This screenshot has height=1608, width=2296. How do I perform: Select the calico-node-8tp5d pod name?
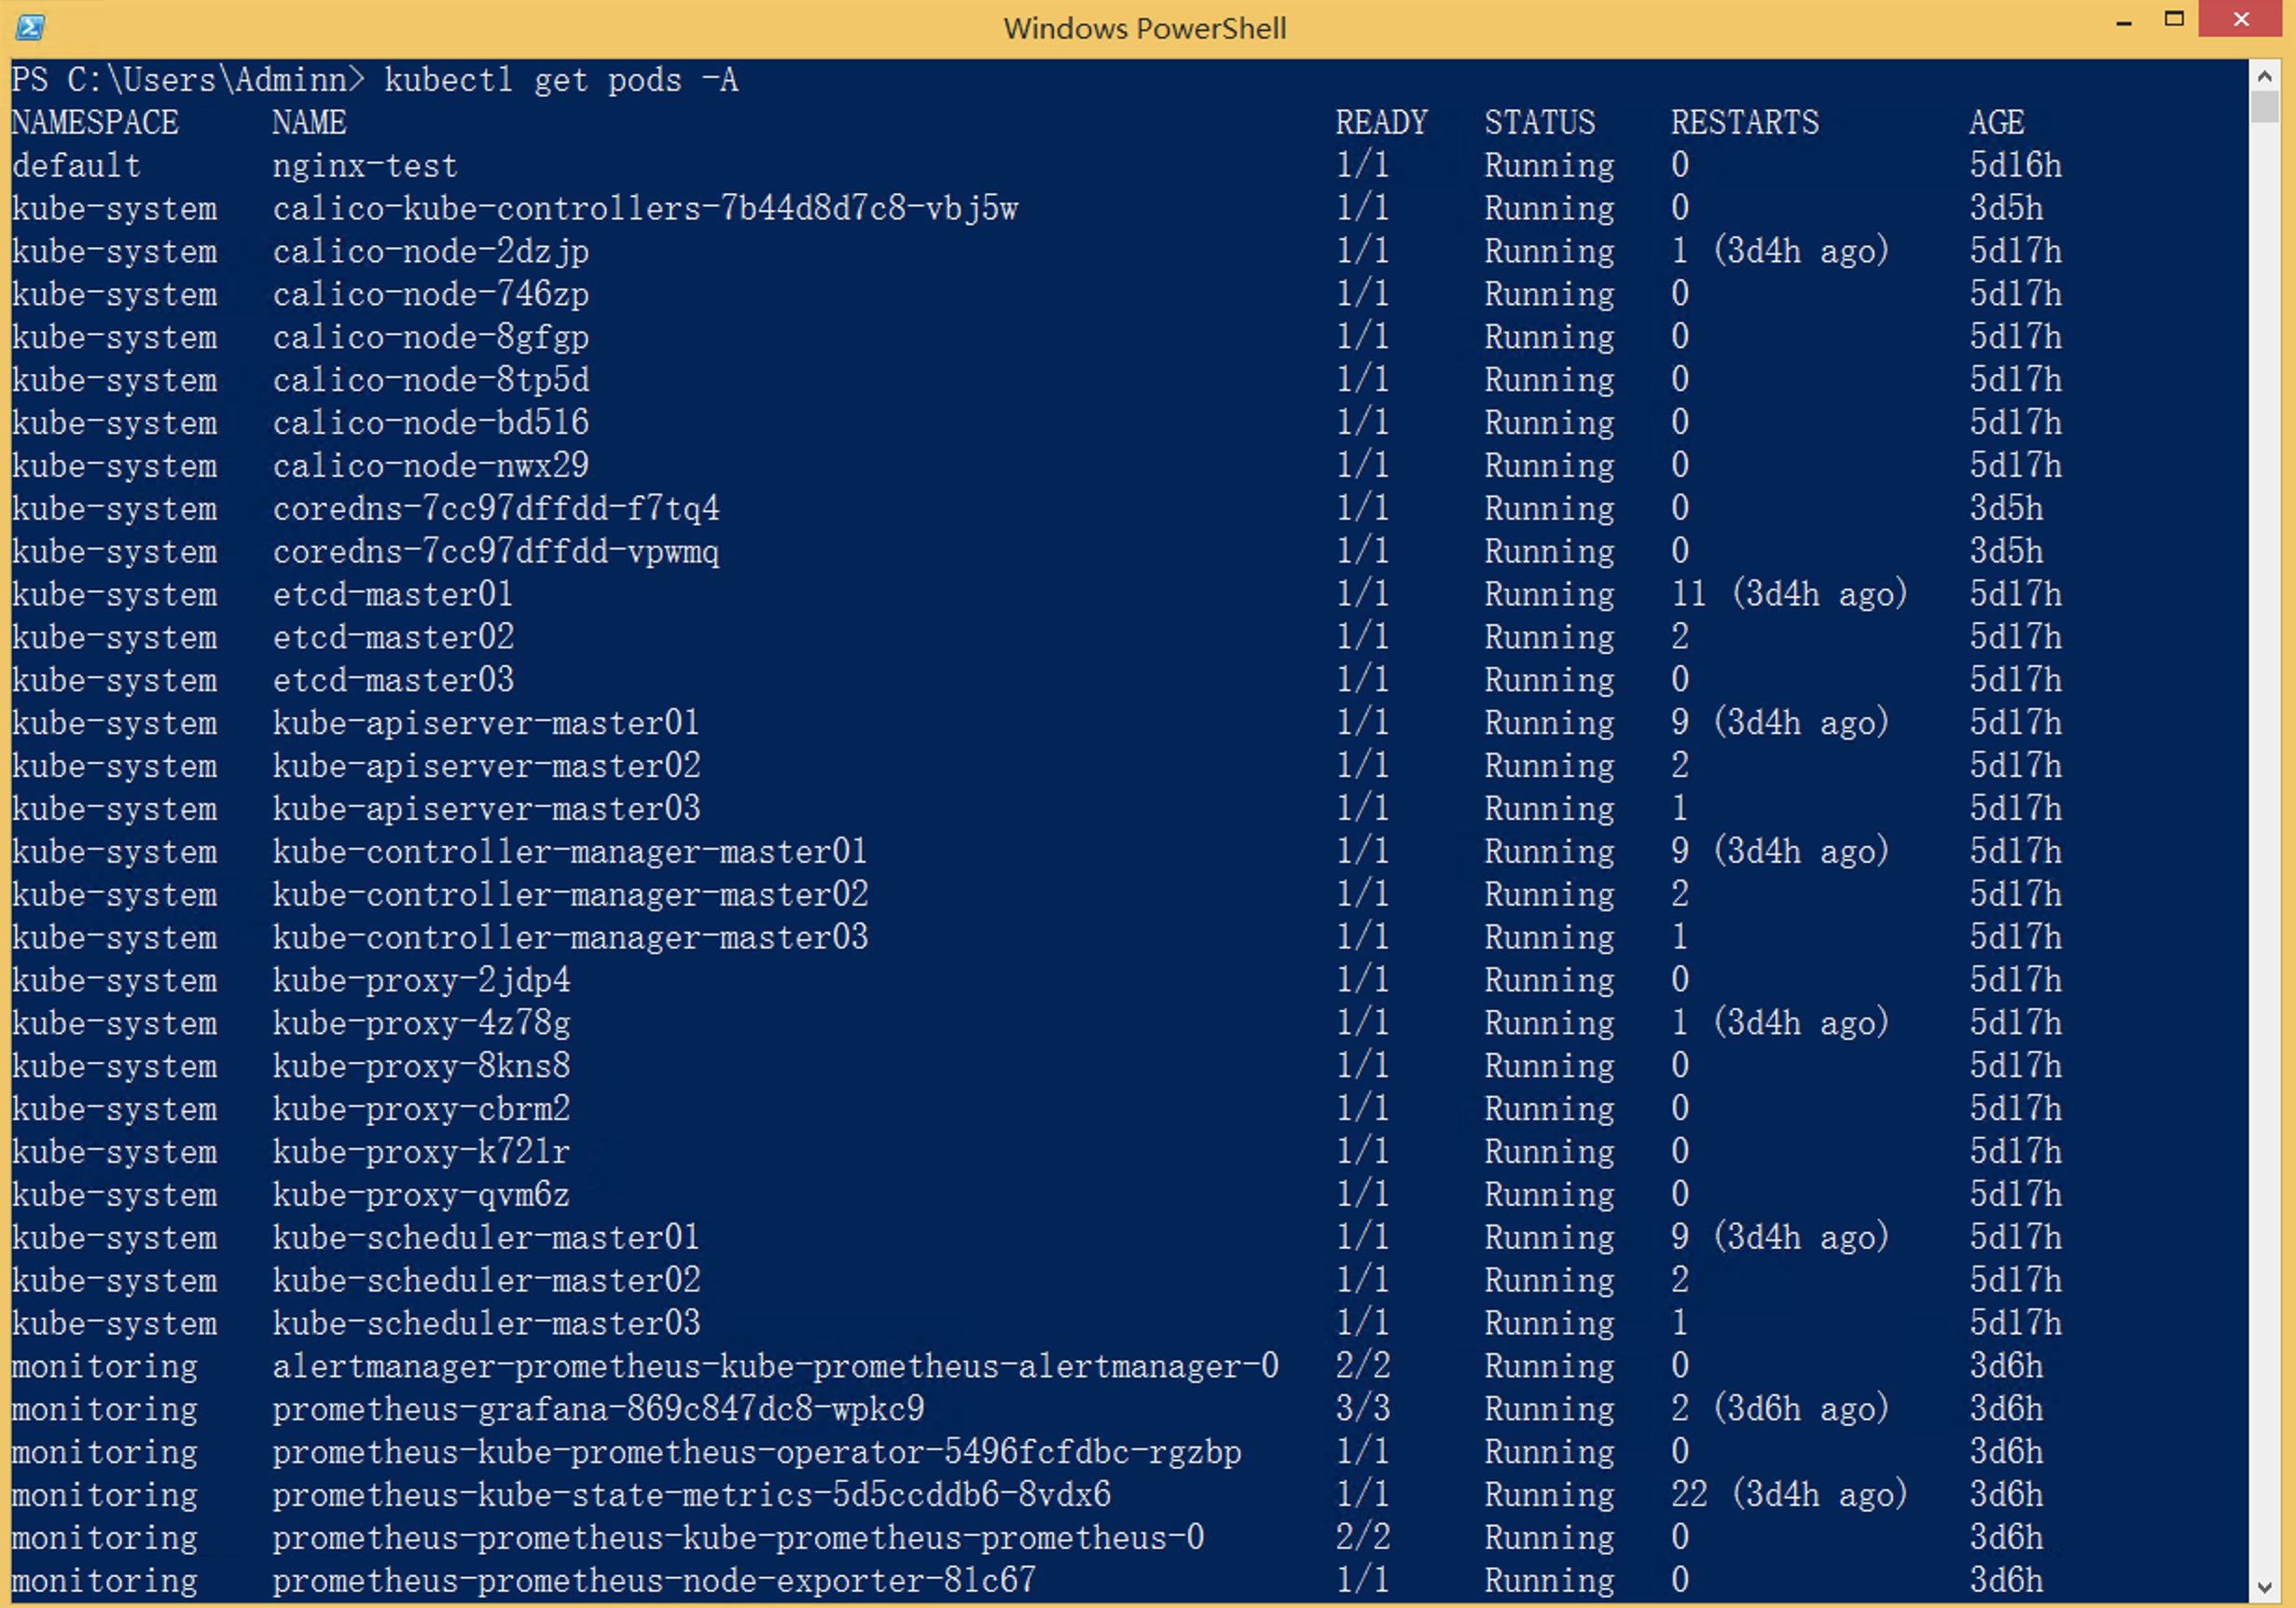point(431,380)
